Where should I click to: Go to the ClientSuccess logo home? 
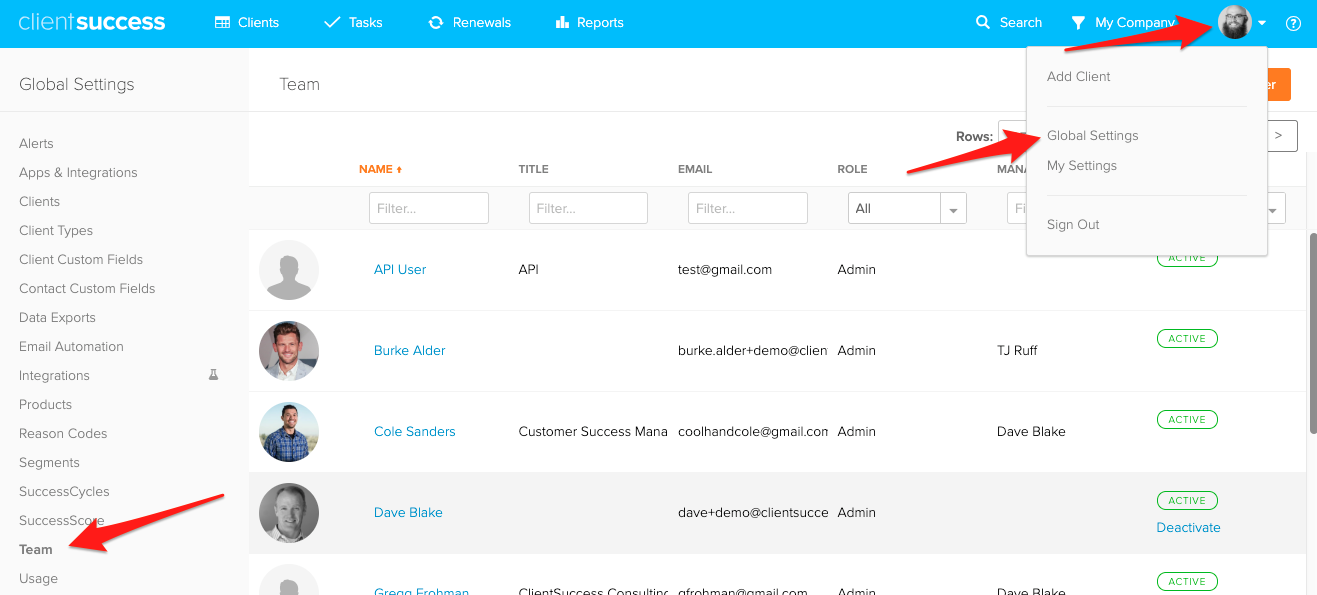(x=92, y=22)
